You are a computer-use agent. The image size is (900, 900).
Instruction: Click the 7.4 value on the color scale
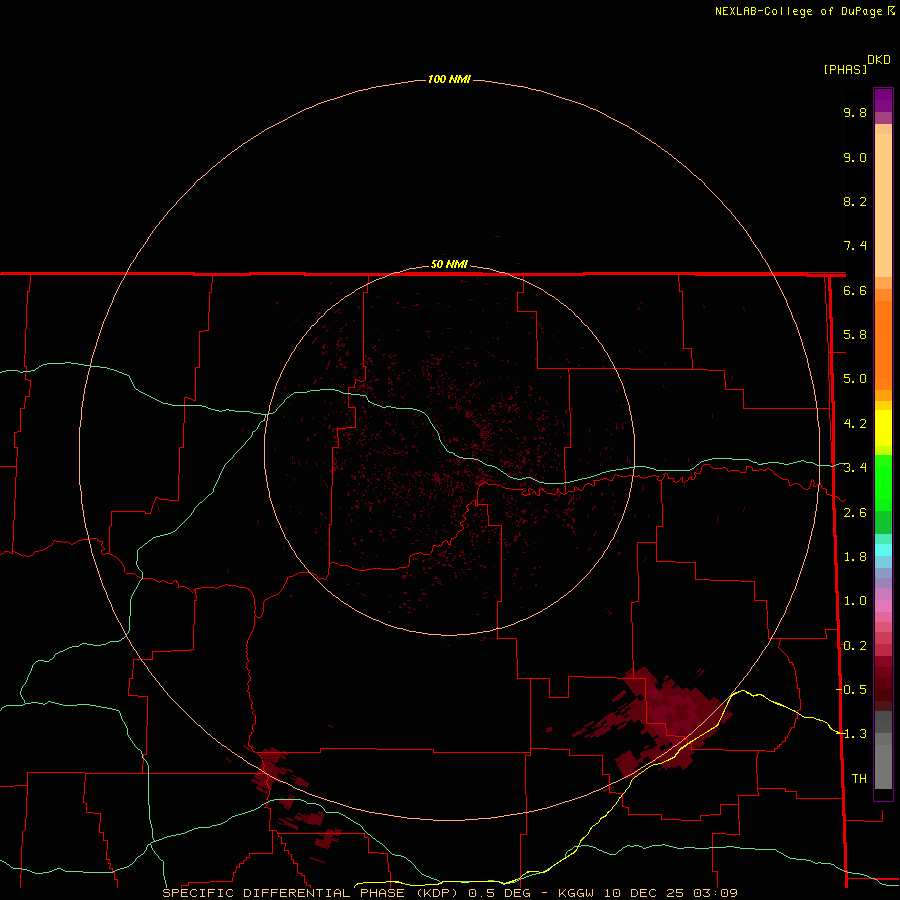pyautogui.click(x=855, y=246)
